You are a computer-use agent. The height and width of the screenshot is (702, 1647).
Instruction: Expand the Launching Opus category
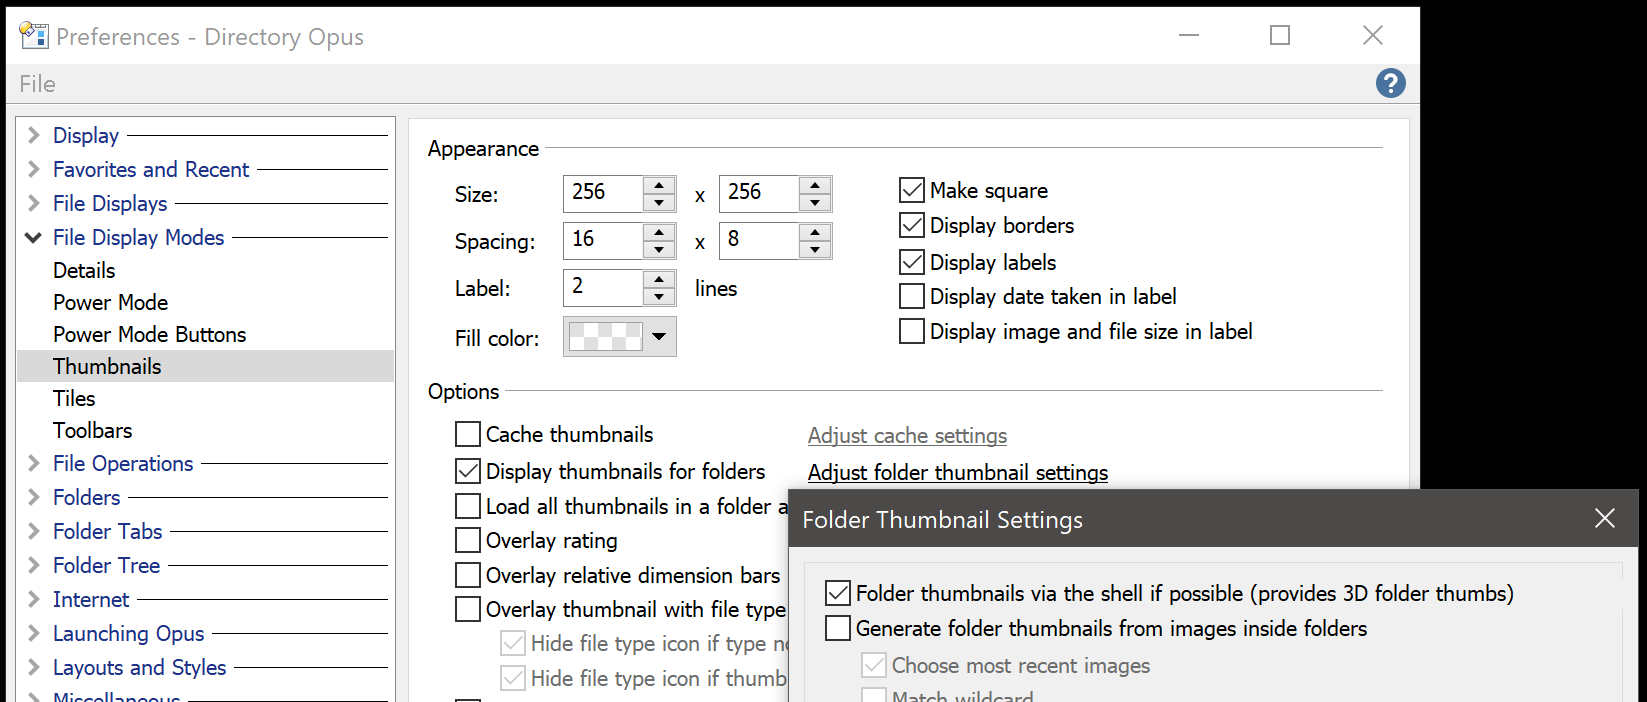[33, 633]
